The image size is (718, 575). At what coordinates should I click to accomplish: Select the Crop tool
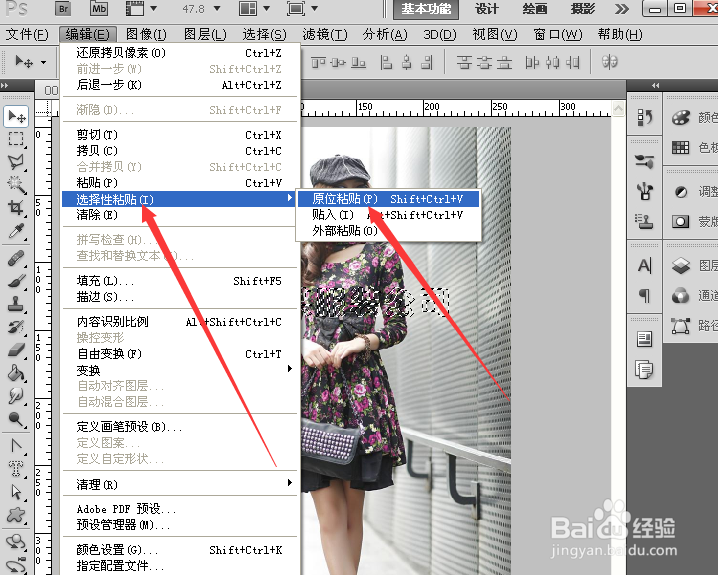pos(16,208)
